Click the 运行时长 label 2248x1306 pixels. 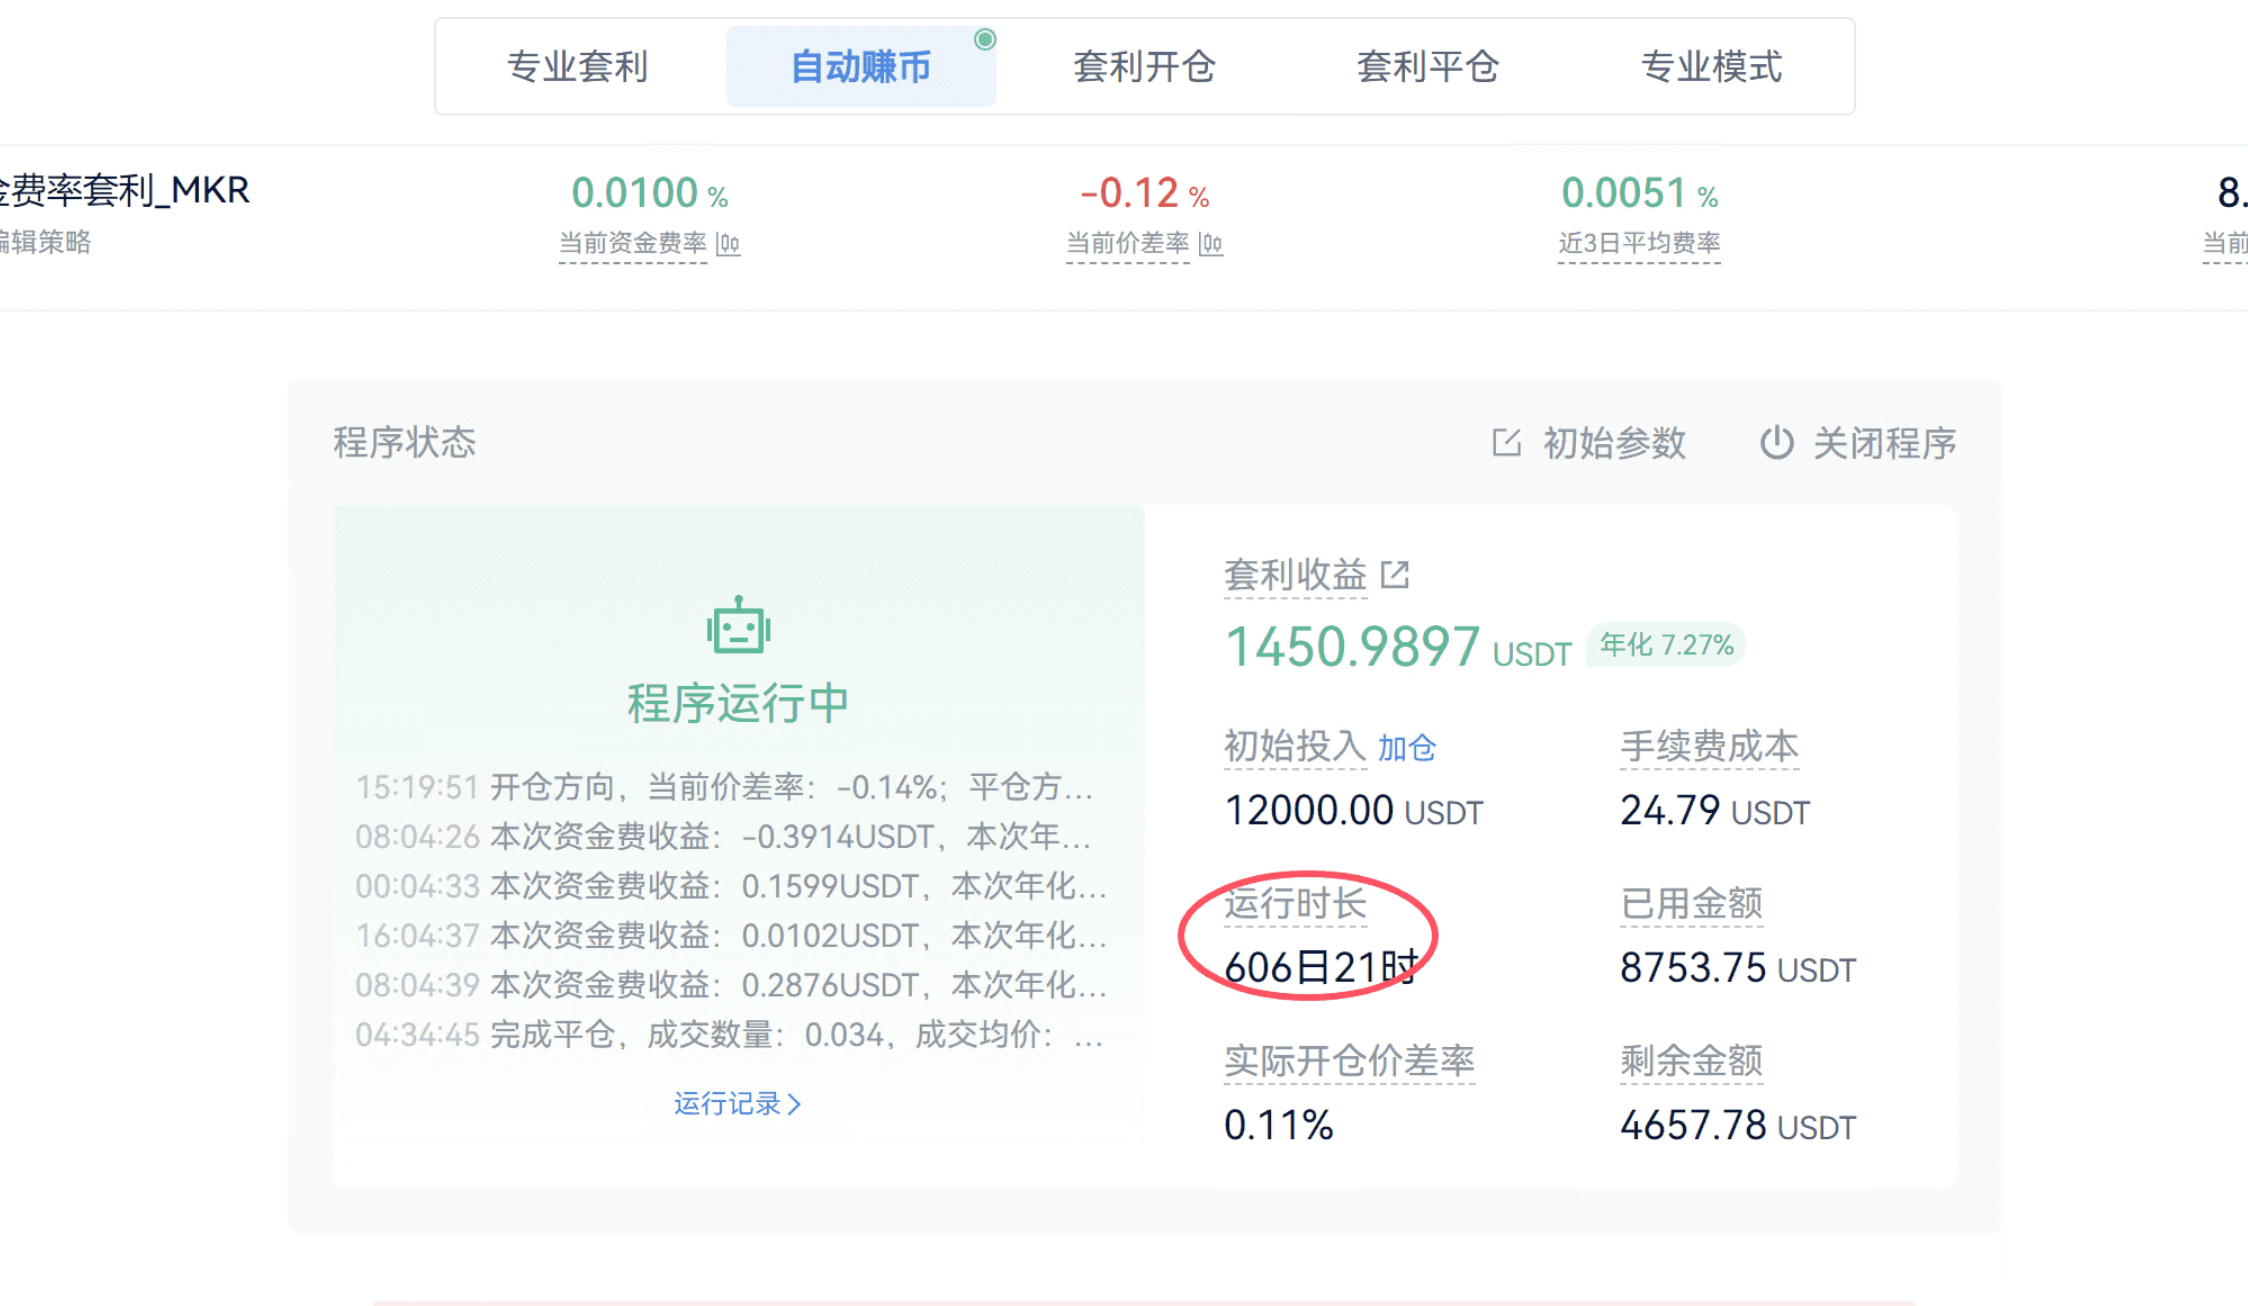pos(1296,904)
